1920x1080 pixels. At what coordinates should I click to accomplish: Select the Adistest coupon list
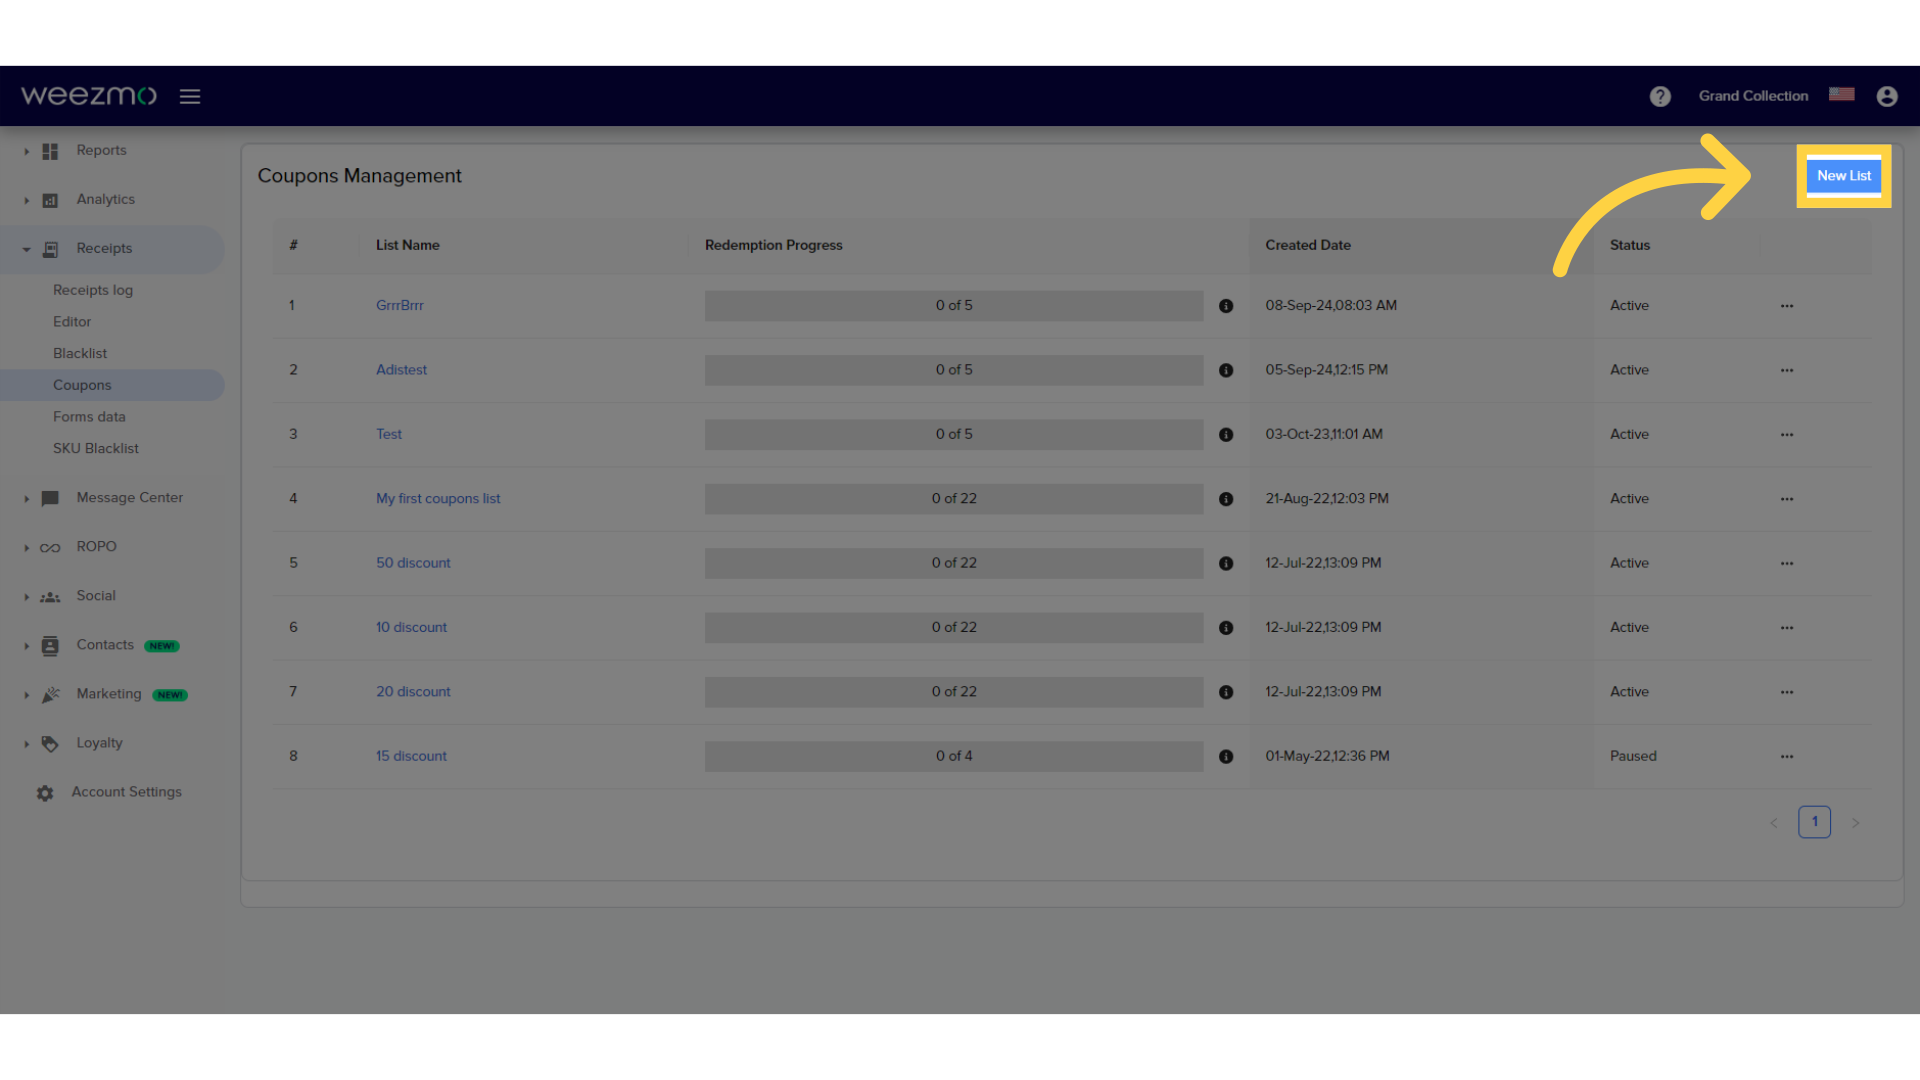pyautogui.click(x=402, y=369)
